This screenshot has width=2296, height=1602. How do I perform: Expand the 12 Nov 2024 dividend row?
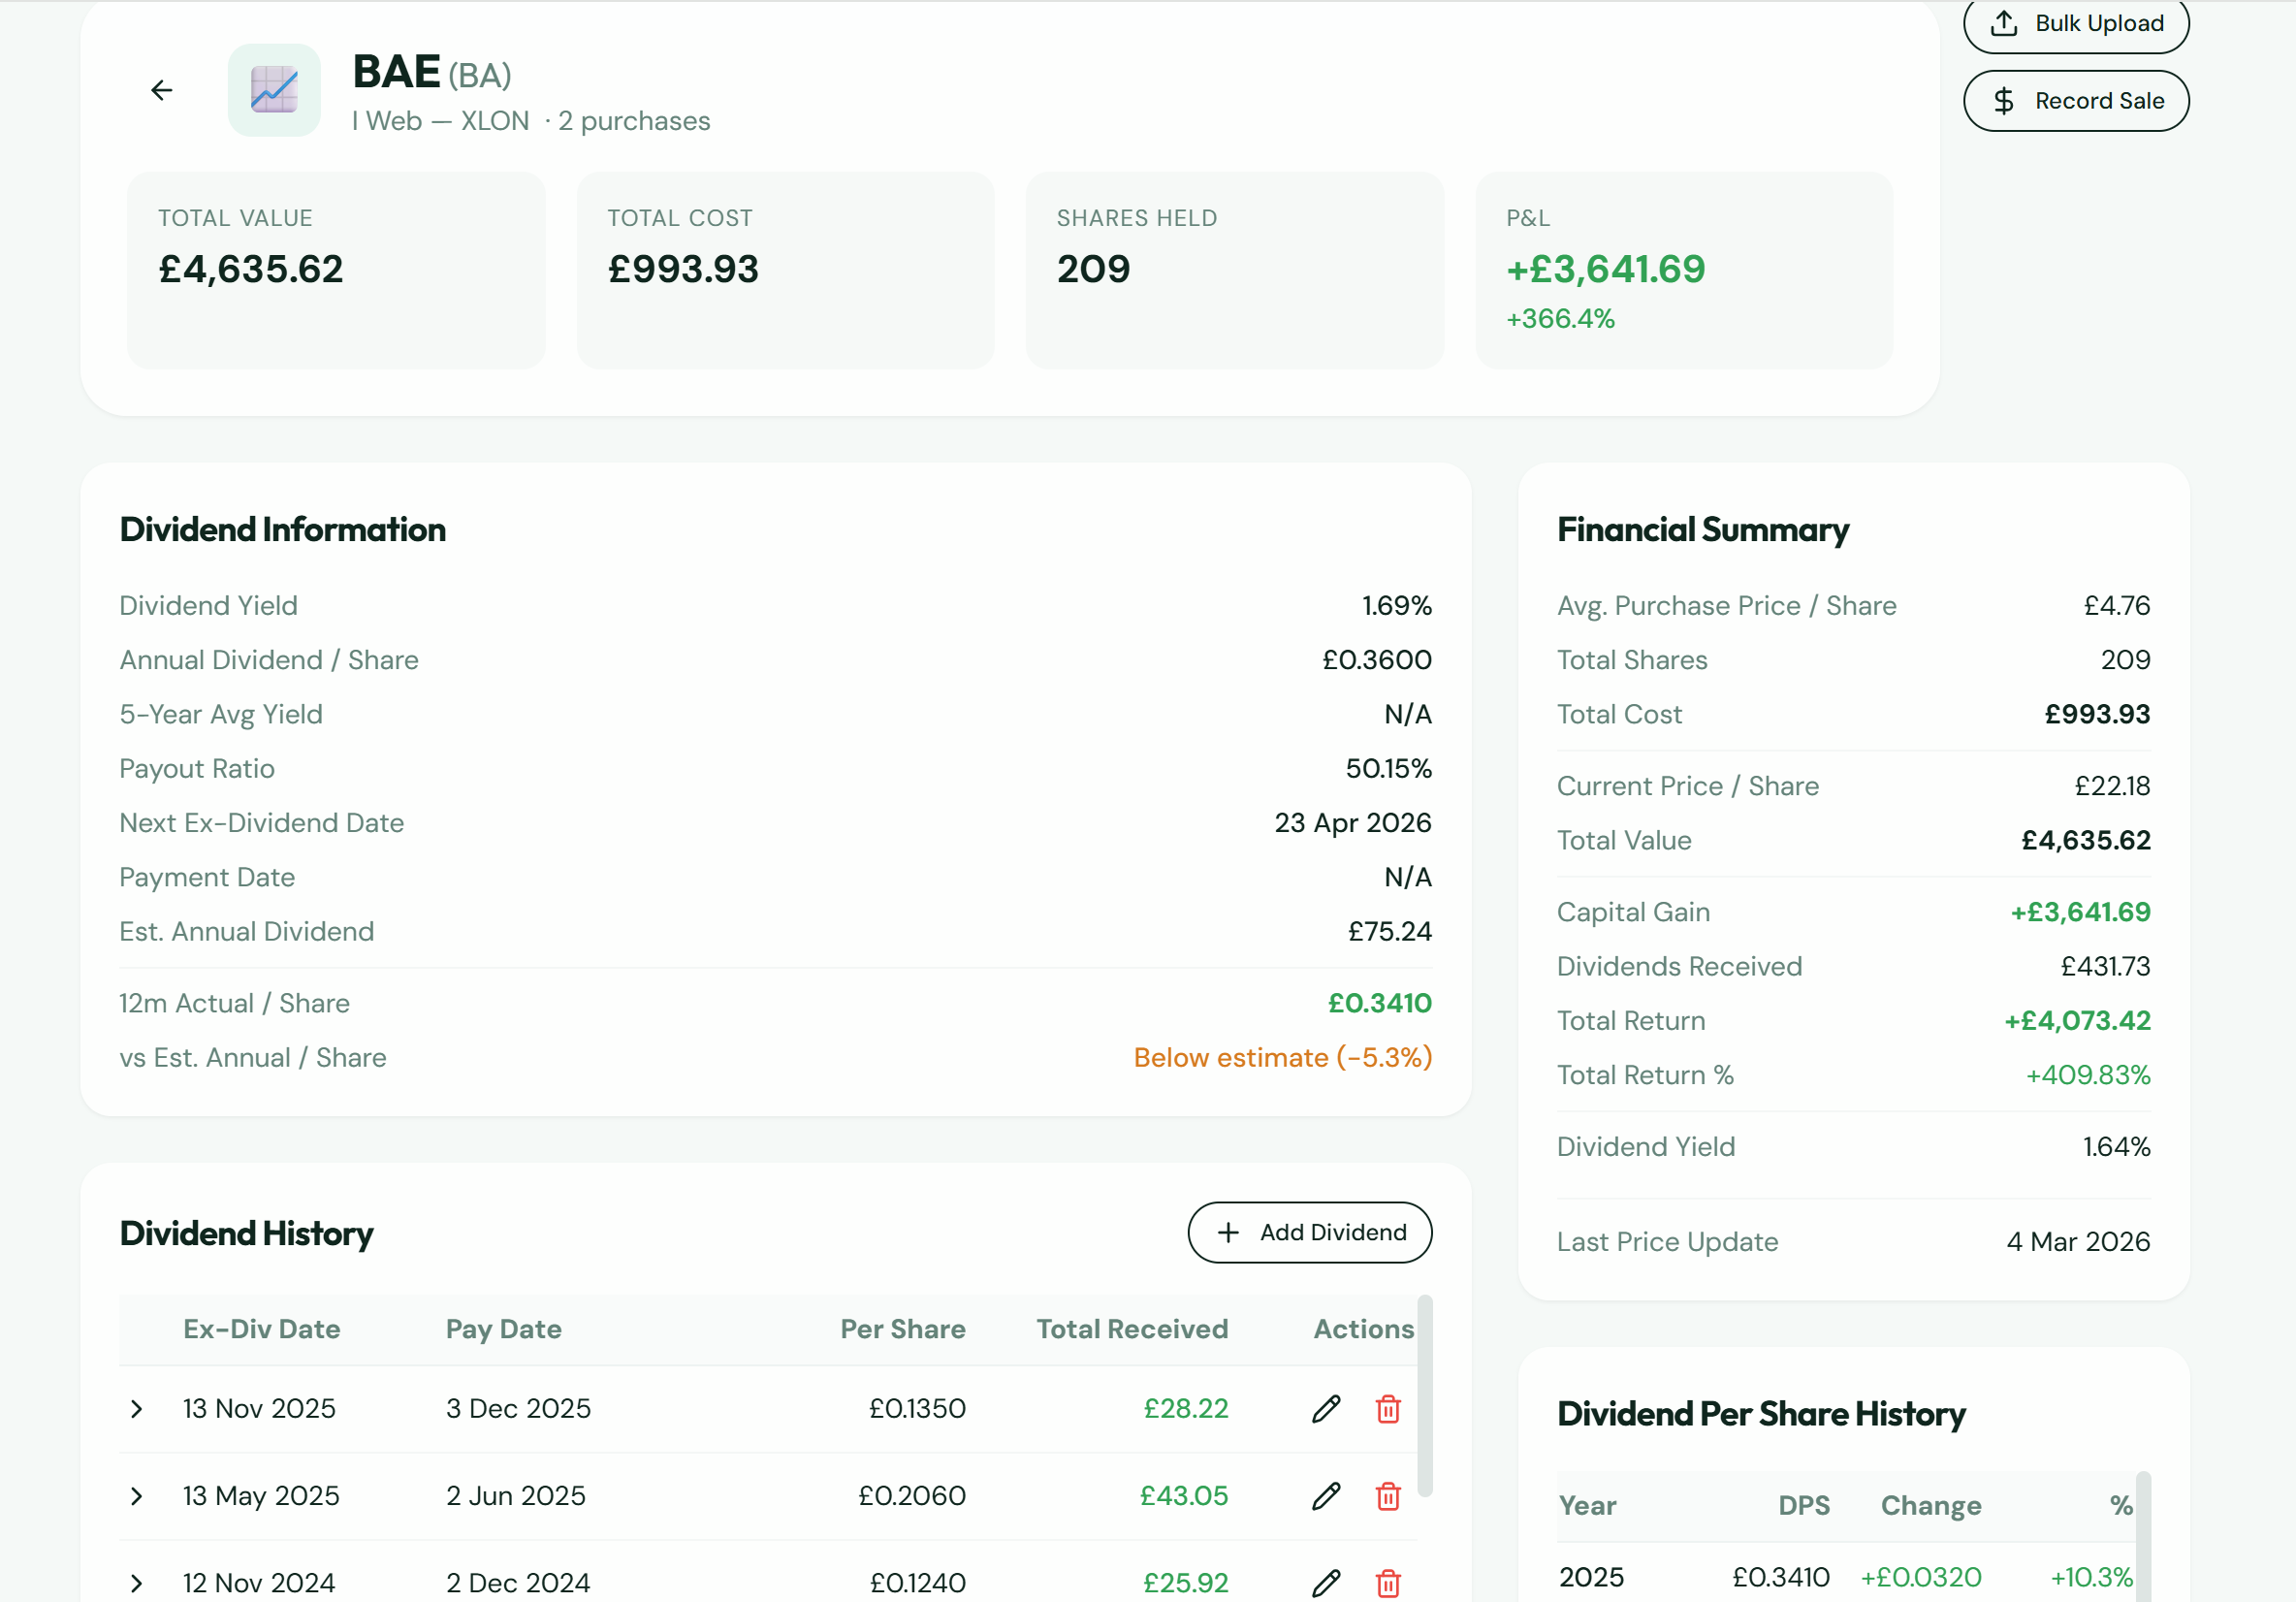pyautogui.click(x=136, y=1582)
